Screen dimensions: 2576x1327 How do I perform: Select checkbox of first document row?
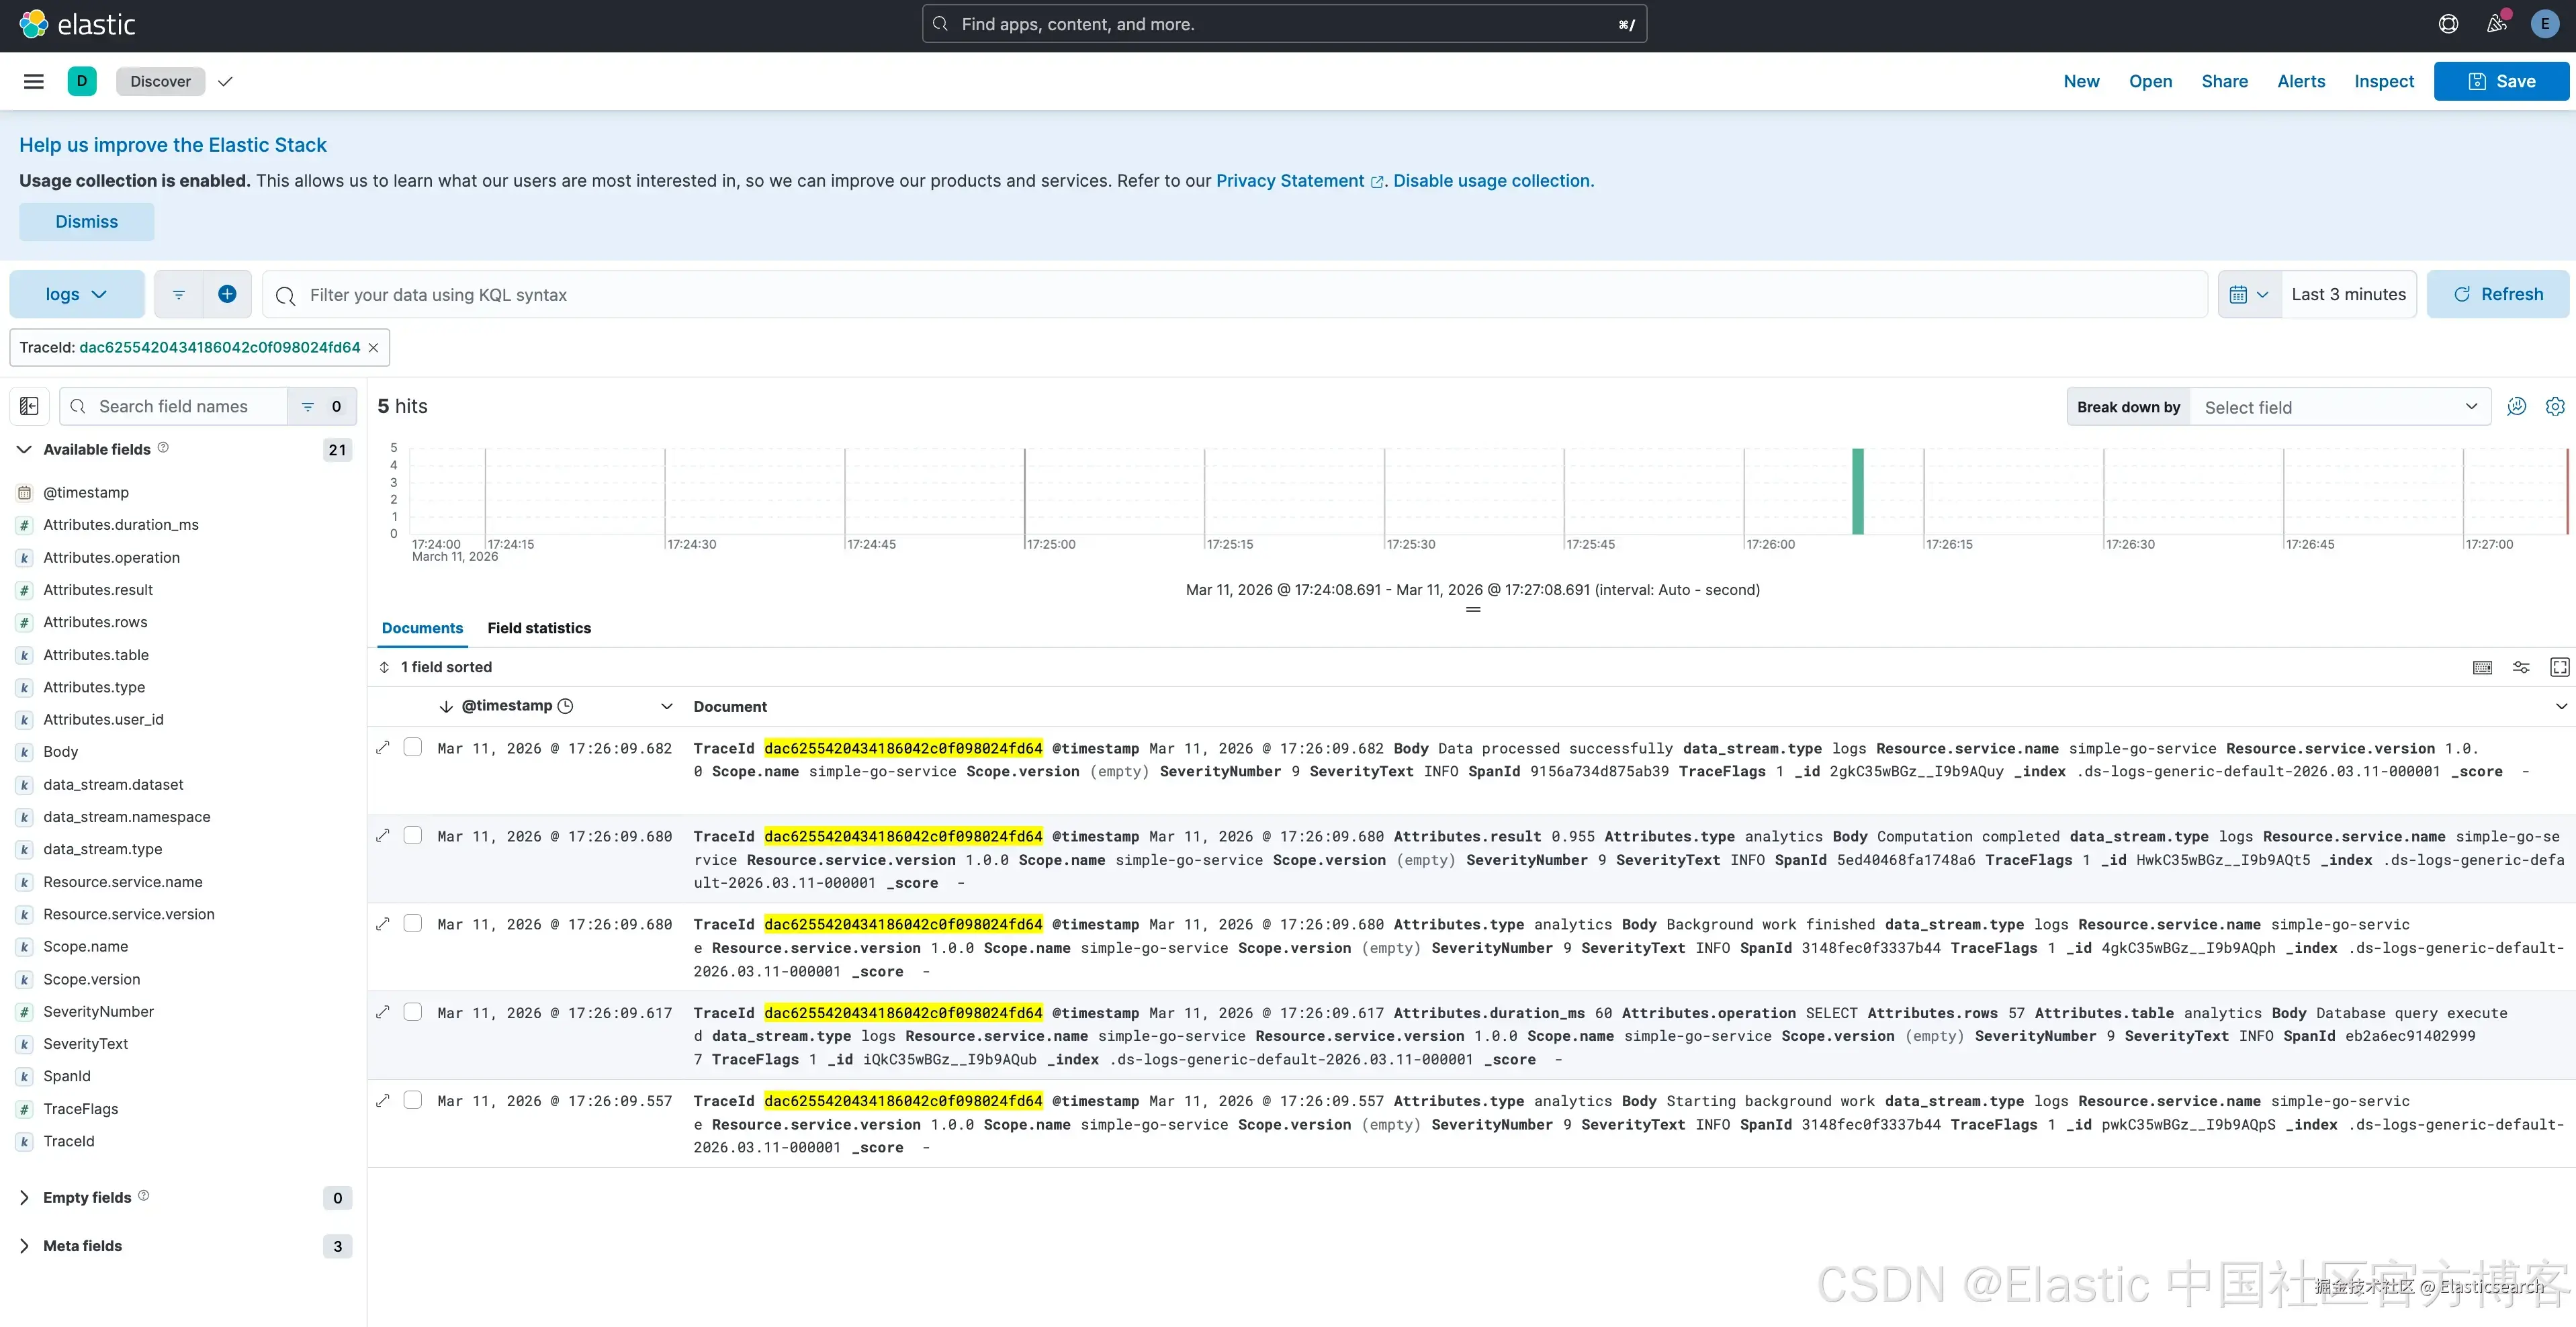413,747
